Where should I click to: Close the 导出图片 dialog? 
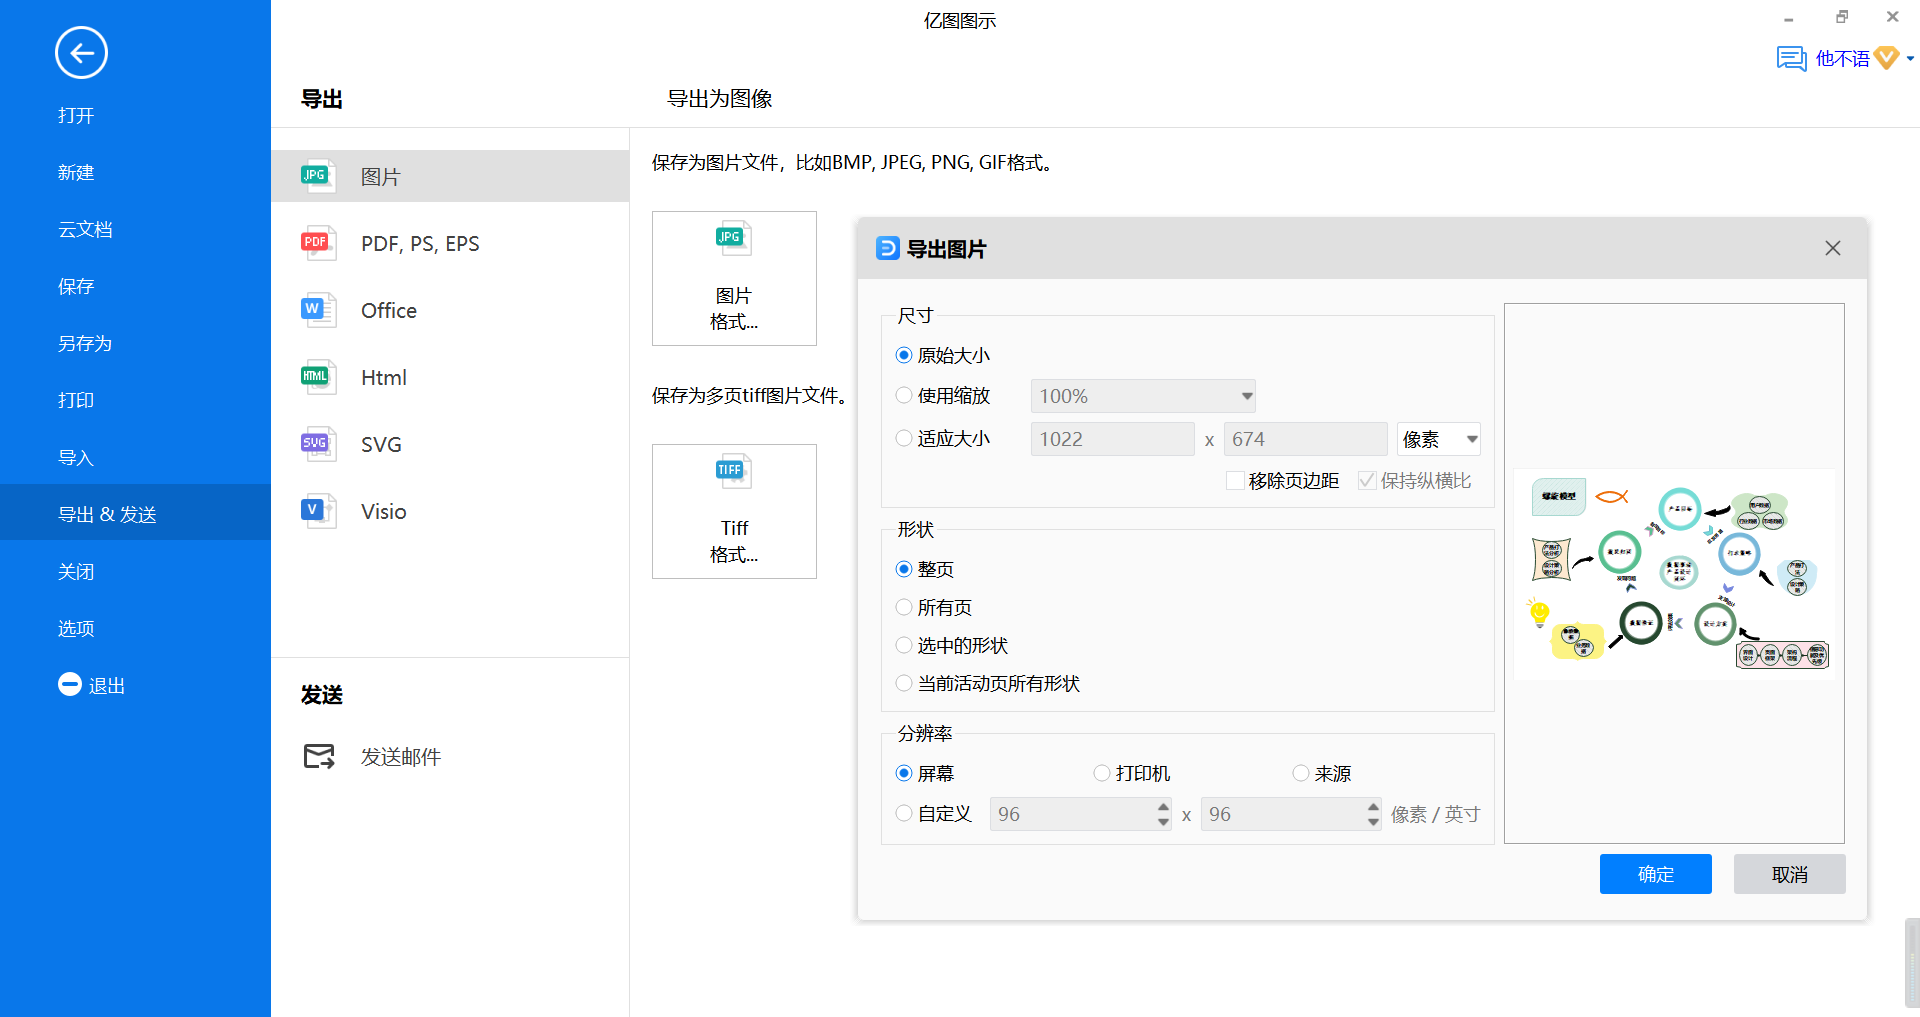(x=1832, y=248)
